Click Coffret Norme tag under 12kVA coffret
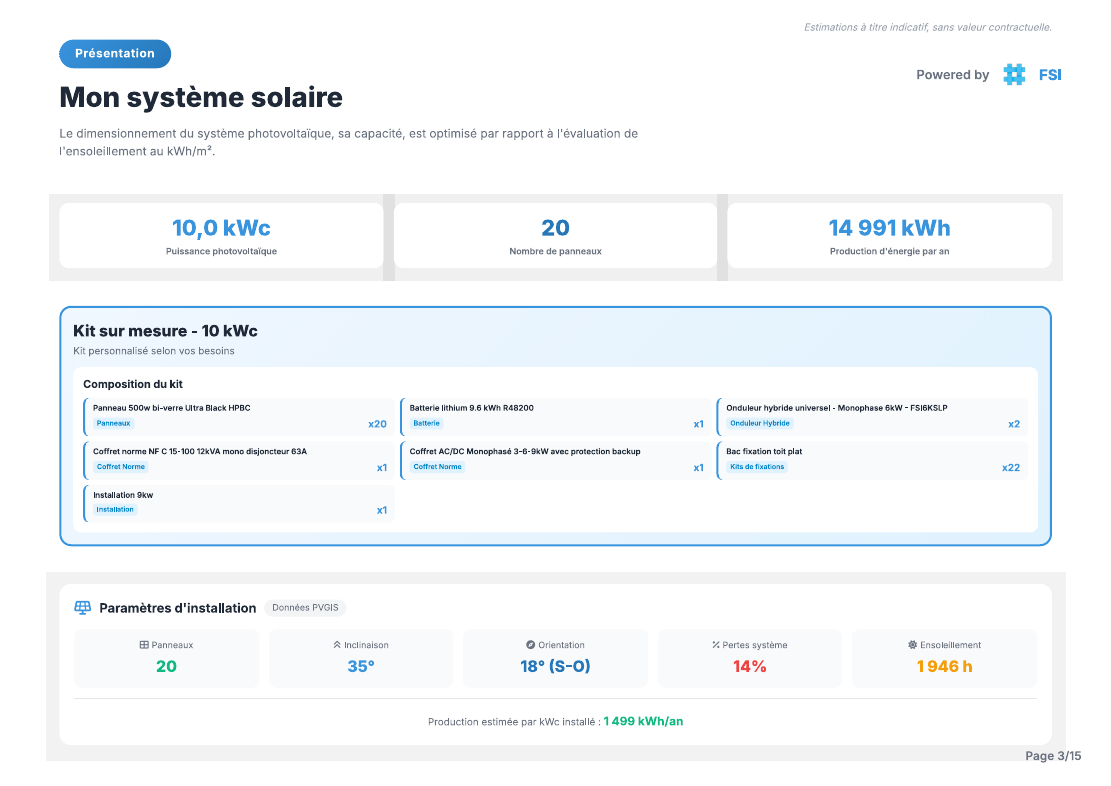 (120, 466)
